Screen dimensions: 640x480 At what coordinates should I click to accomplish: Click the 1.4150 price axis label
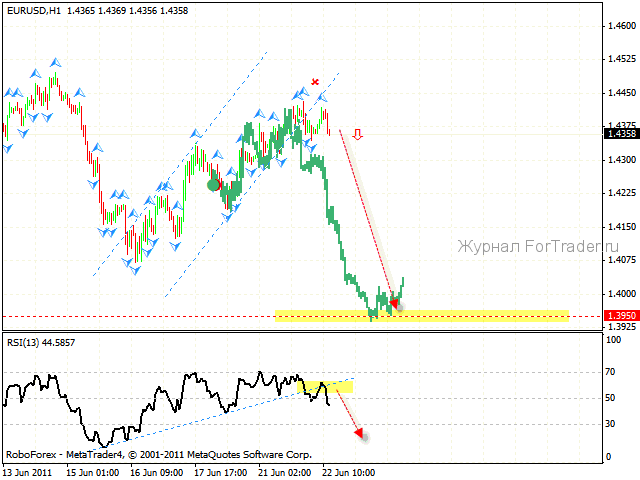click(x=622, y=227)
